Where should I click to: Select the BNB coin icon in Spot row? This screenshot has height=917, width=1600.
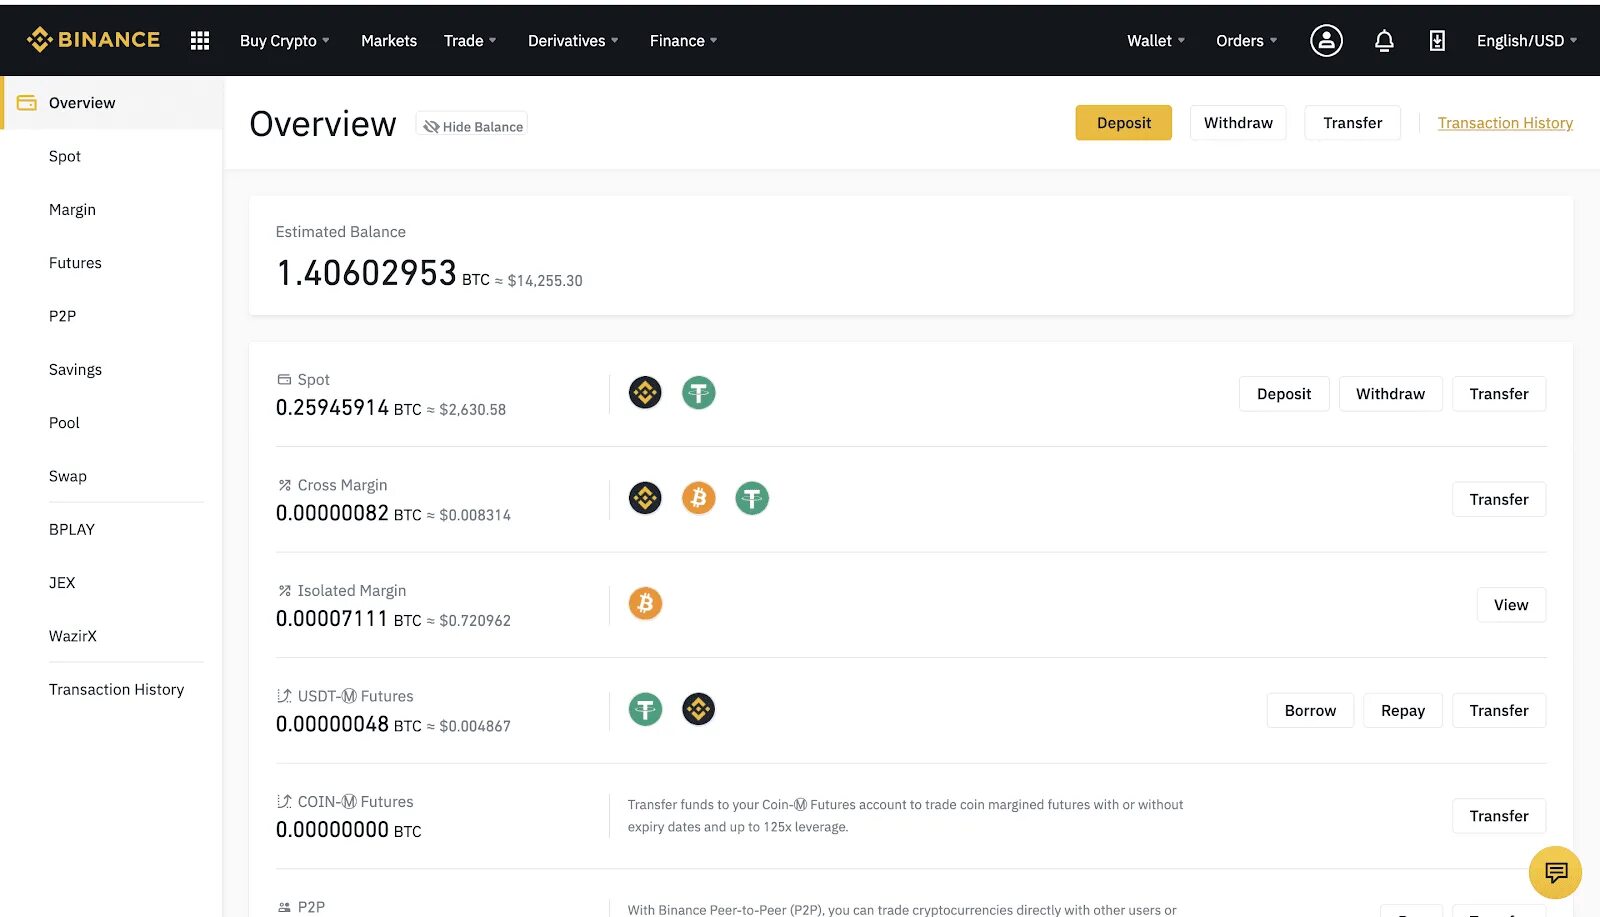[645, 392]
